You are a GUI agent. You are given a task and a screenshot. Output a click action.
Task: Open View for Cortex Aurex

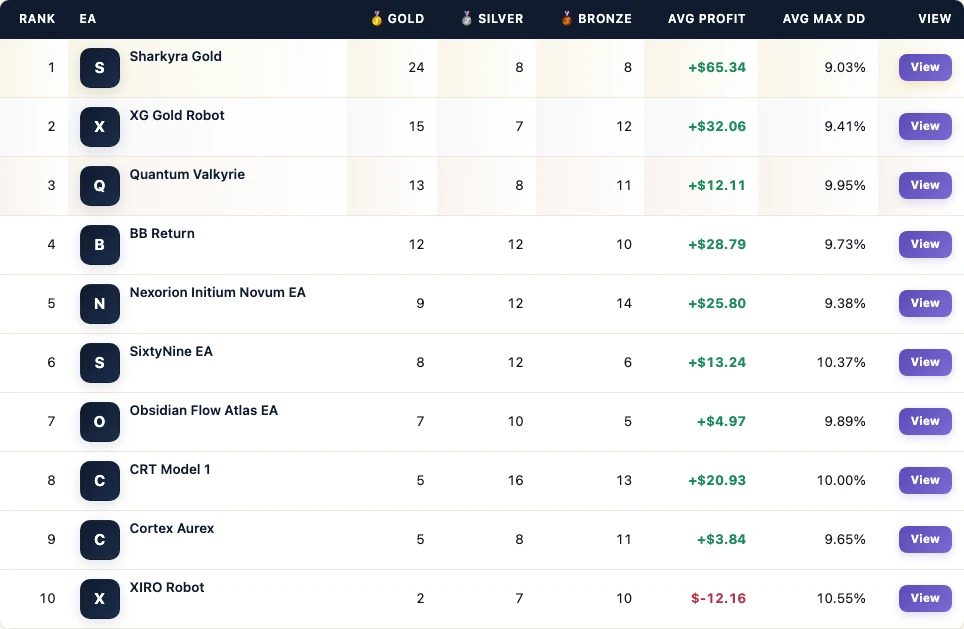click(925, 539)
